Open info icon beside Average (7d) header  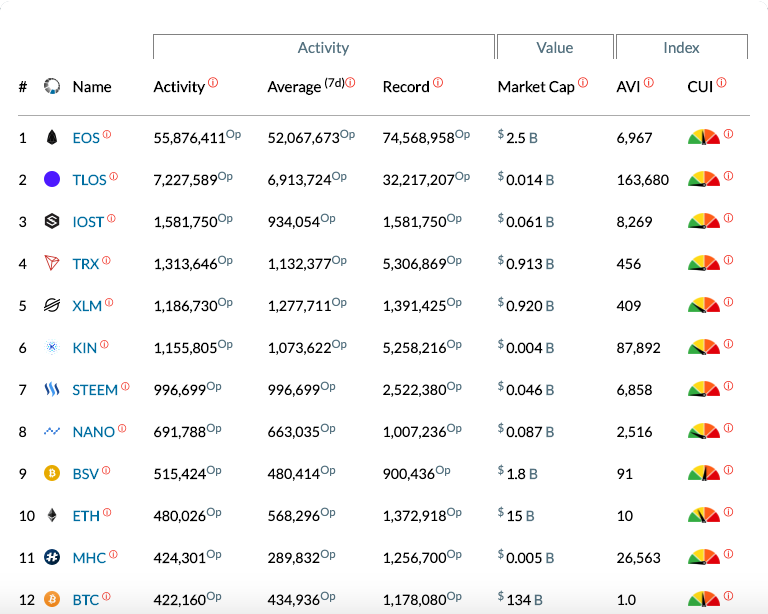[350, 82]
